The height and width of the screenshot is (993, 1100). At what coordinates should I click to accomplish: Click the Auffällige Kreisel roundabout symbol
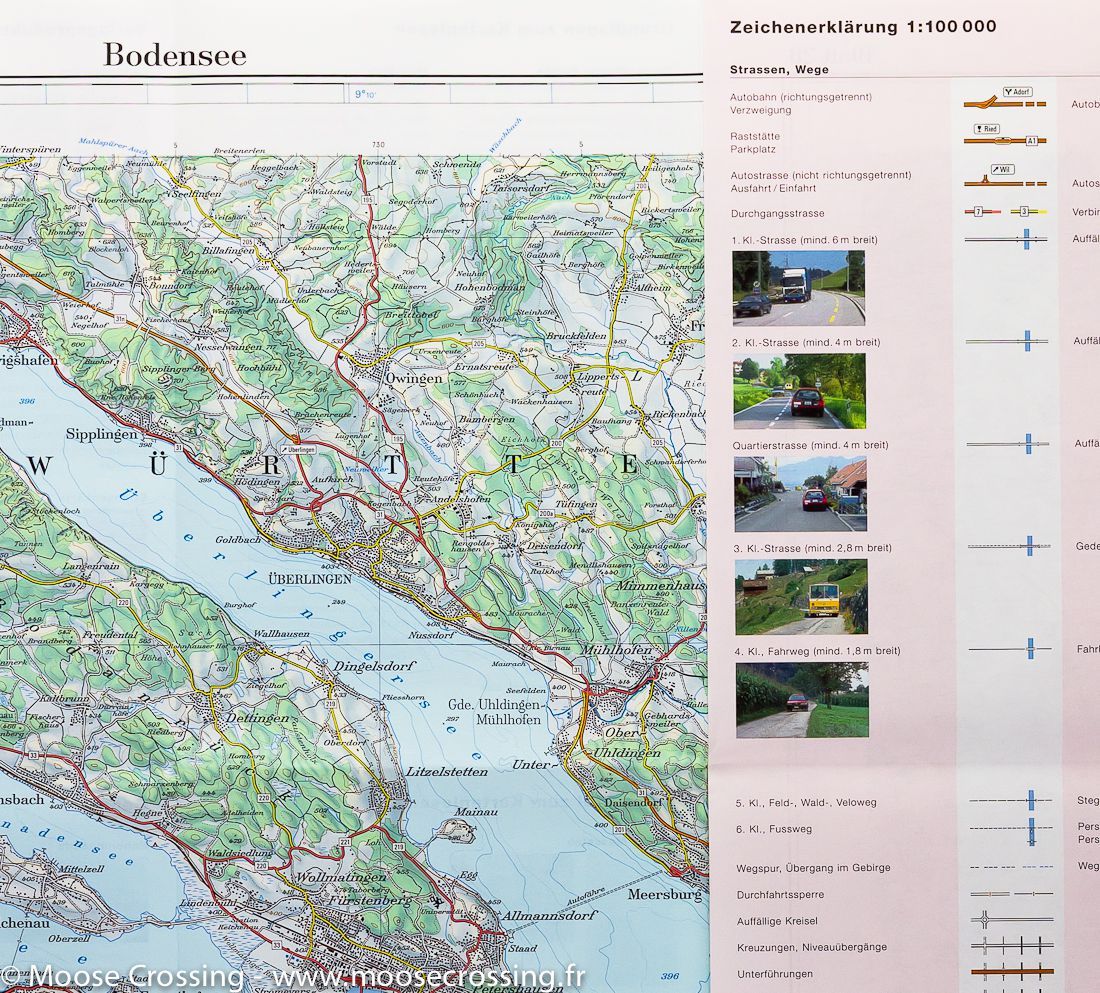point(1000,919)
